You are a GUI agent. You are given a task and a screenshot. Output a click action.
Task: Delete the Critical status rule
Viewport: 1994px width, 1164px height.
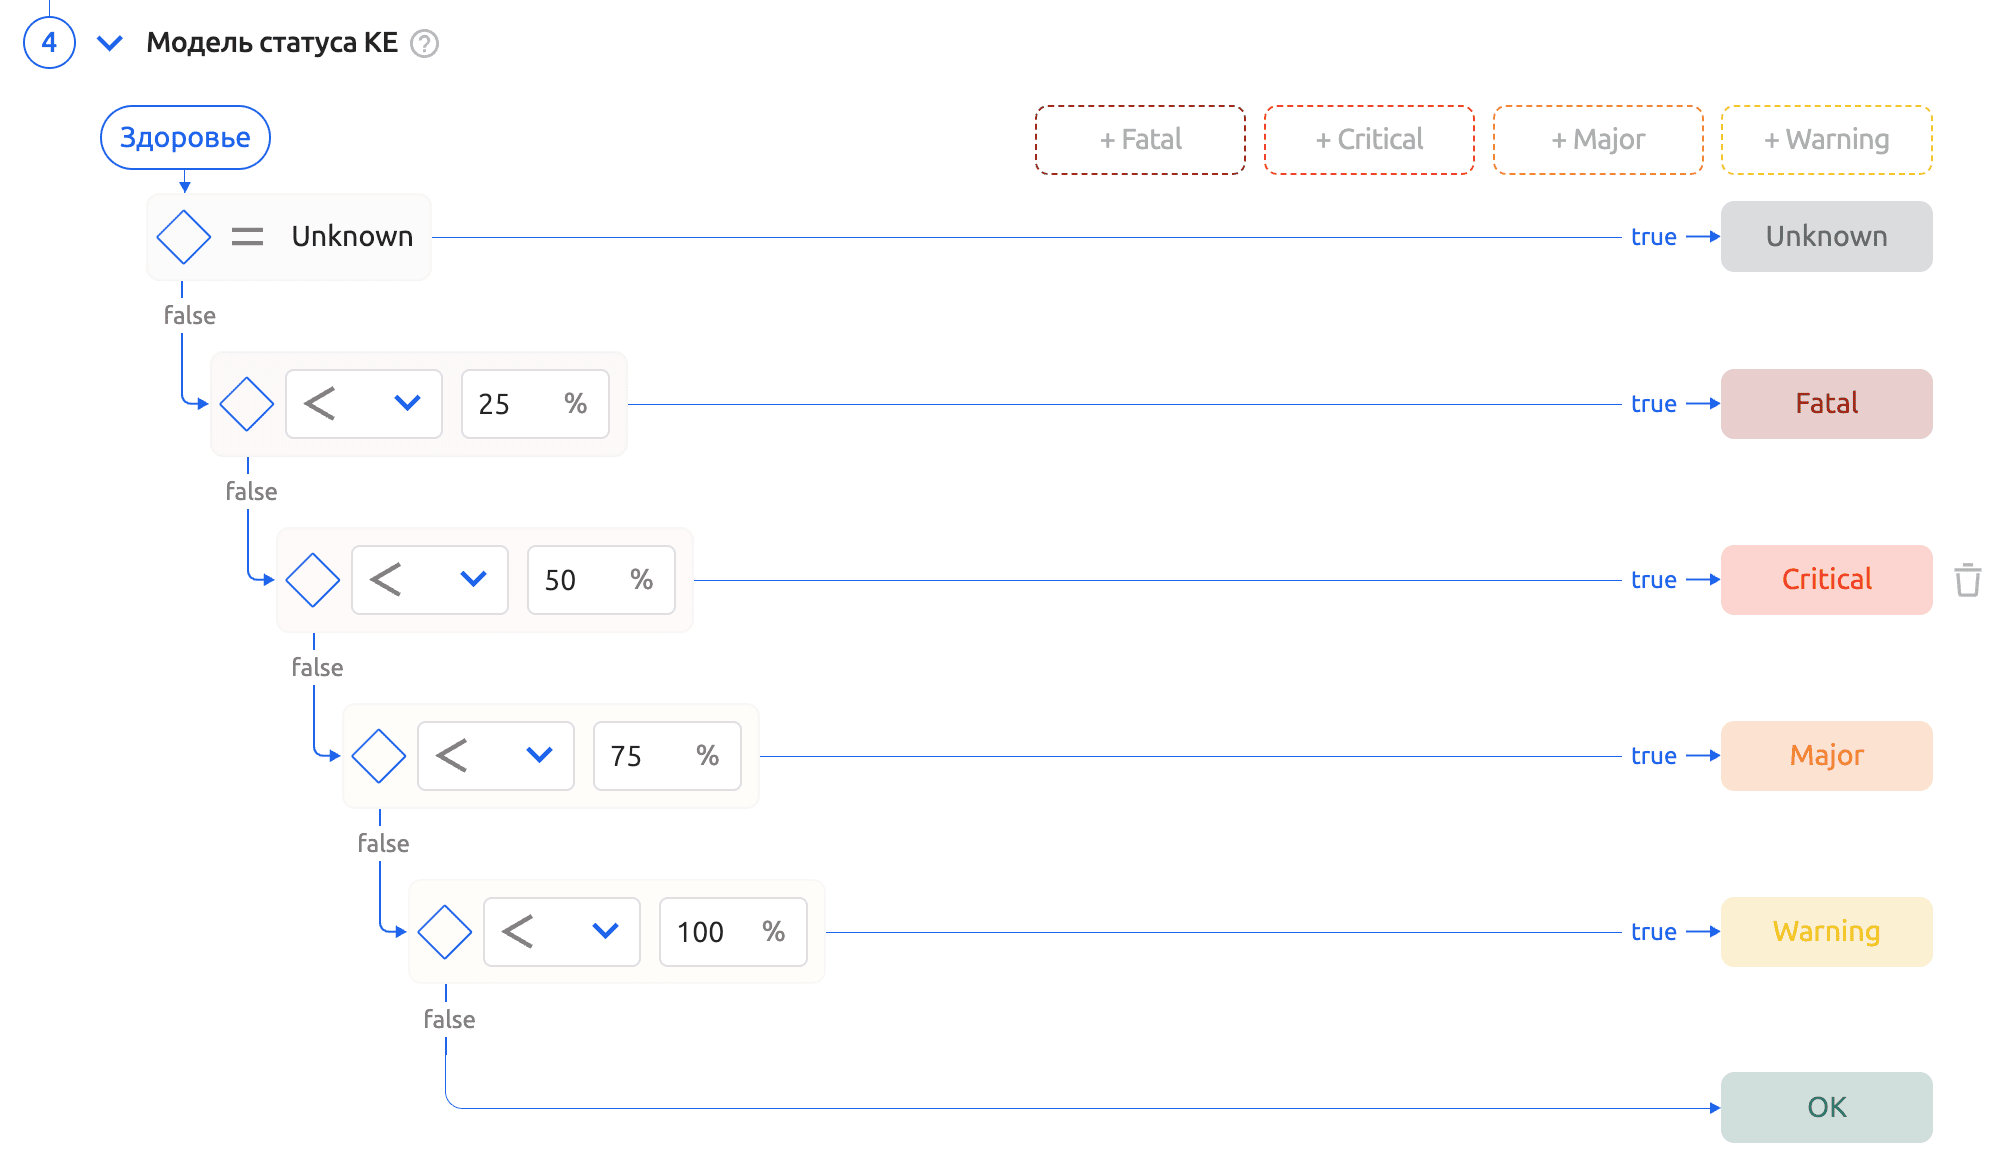click(x=1967, y=580)
